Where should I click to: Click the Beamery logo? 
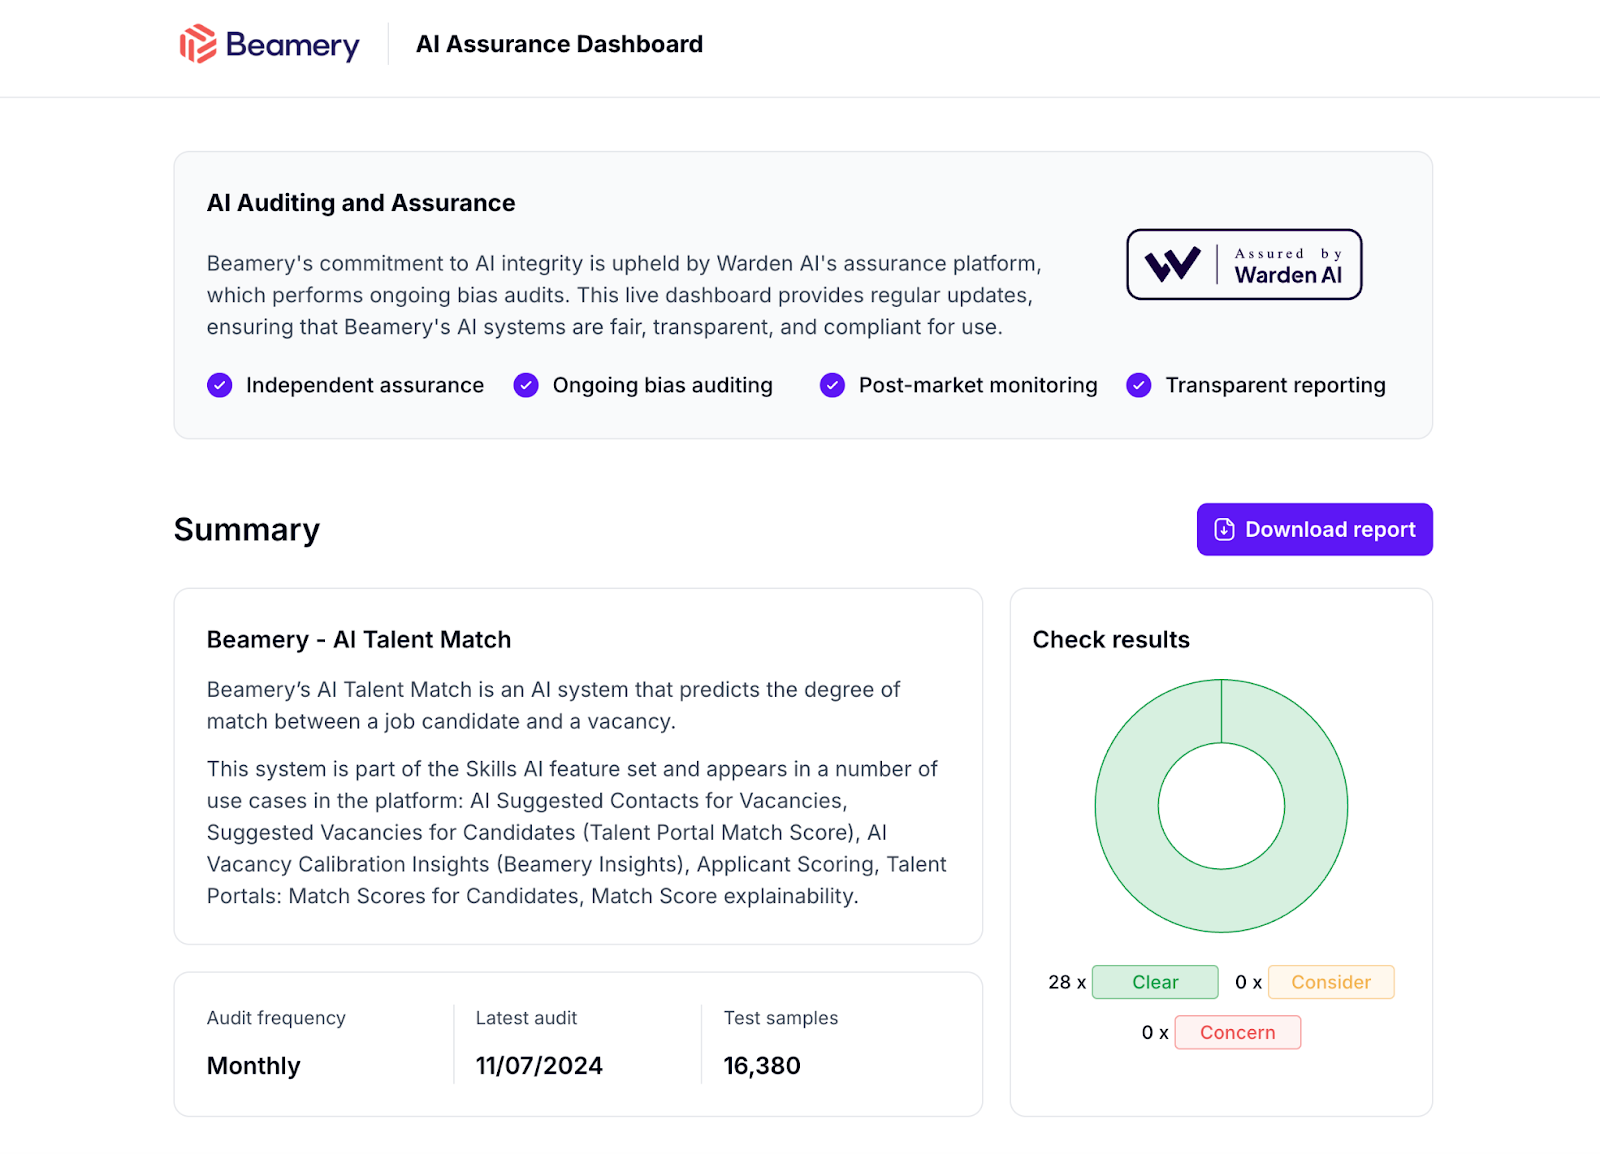click(269, 44)
